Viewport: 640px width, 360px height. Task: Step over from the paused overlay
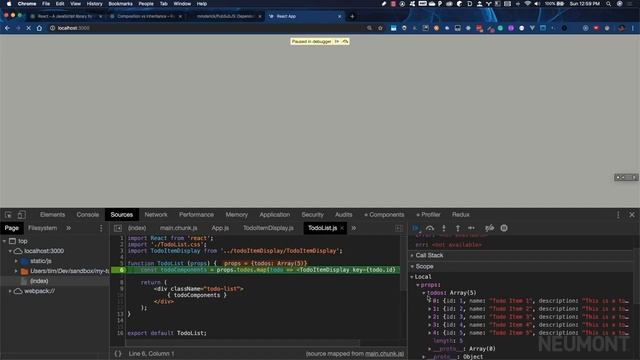[345, 42]
